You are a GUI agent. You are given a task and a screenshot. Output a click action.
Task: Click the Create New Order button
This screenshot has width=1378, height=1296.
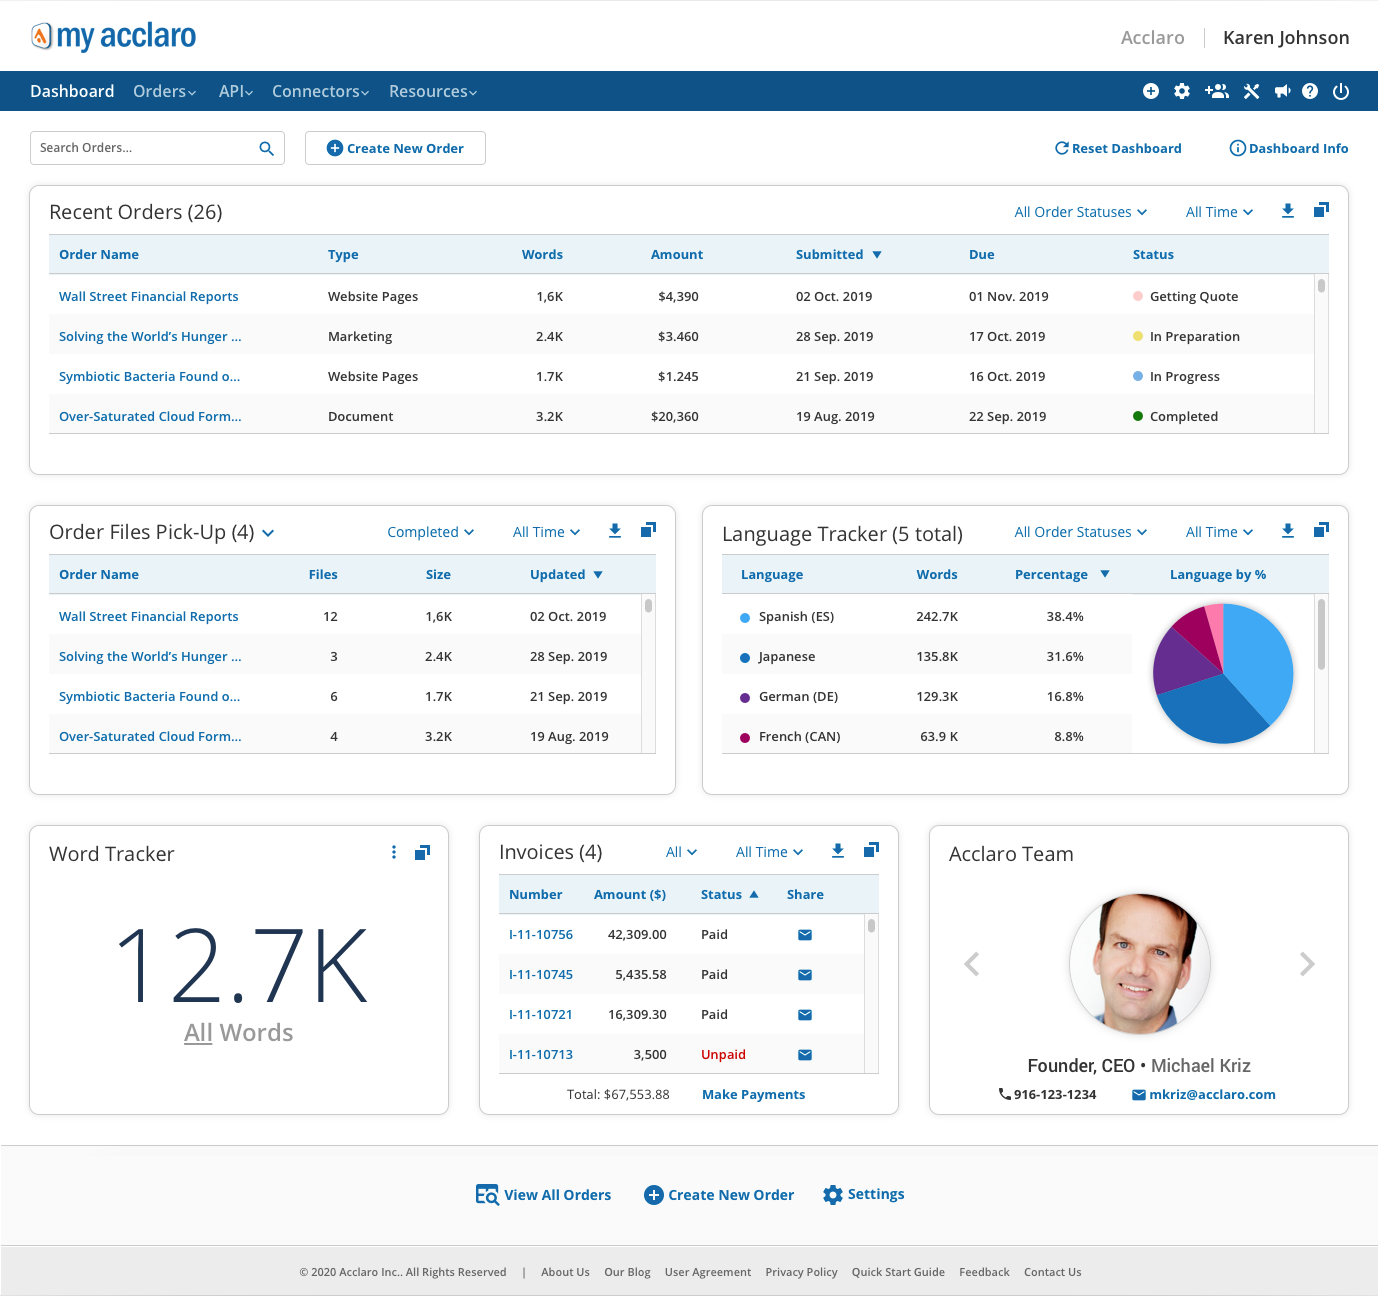395,148
